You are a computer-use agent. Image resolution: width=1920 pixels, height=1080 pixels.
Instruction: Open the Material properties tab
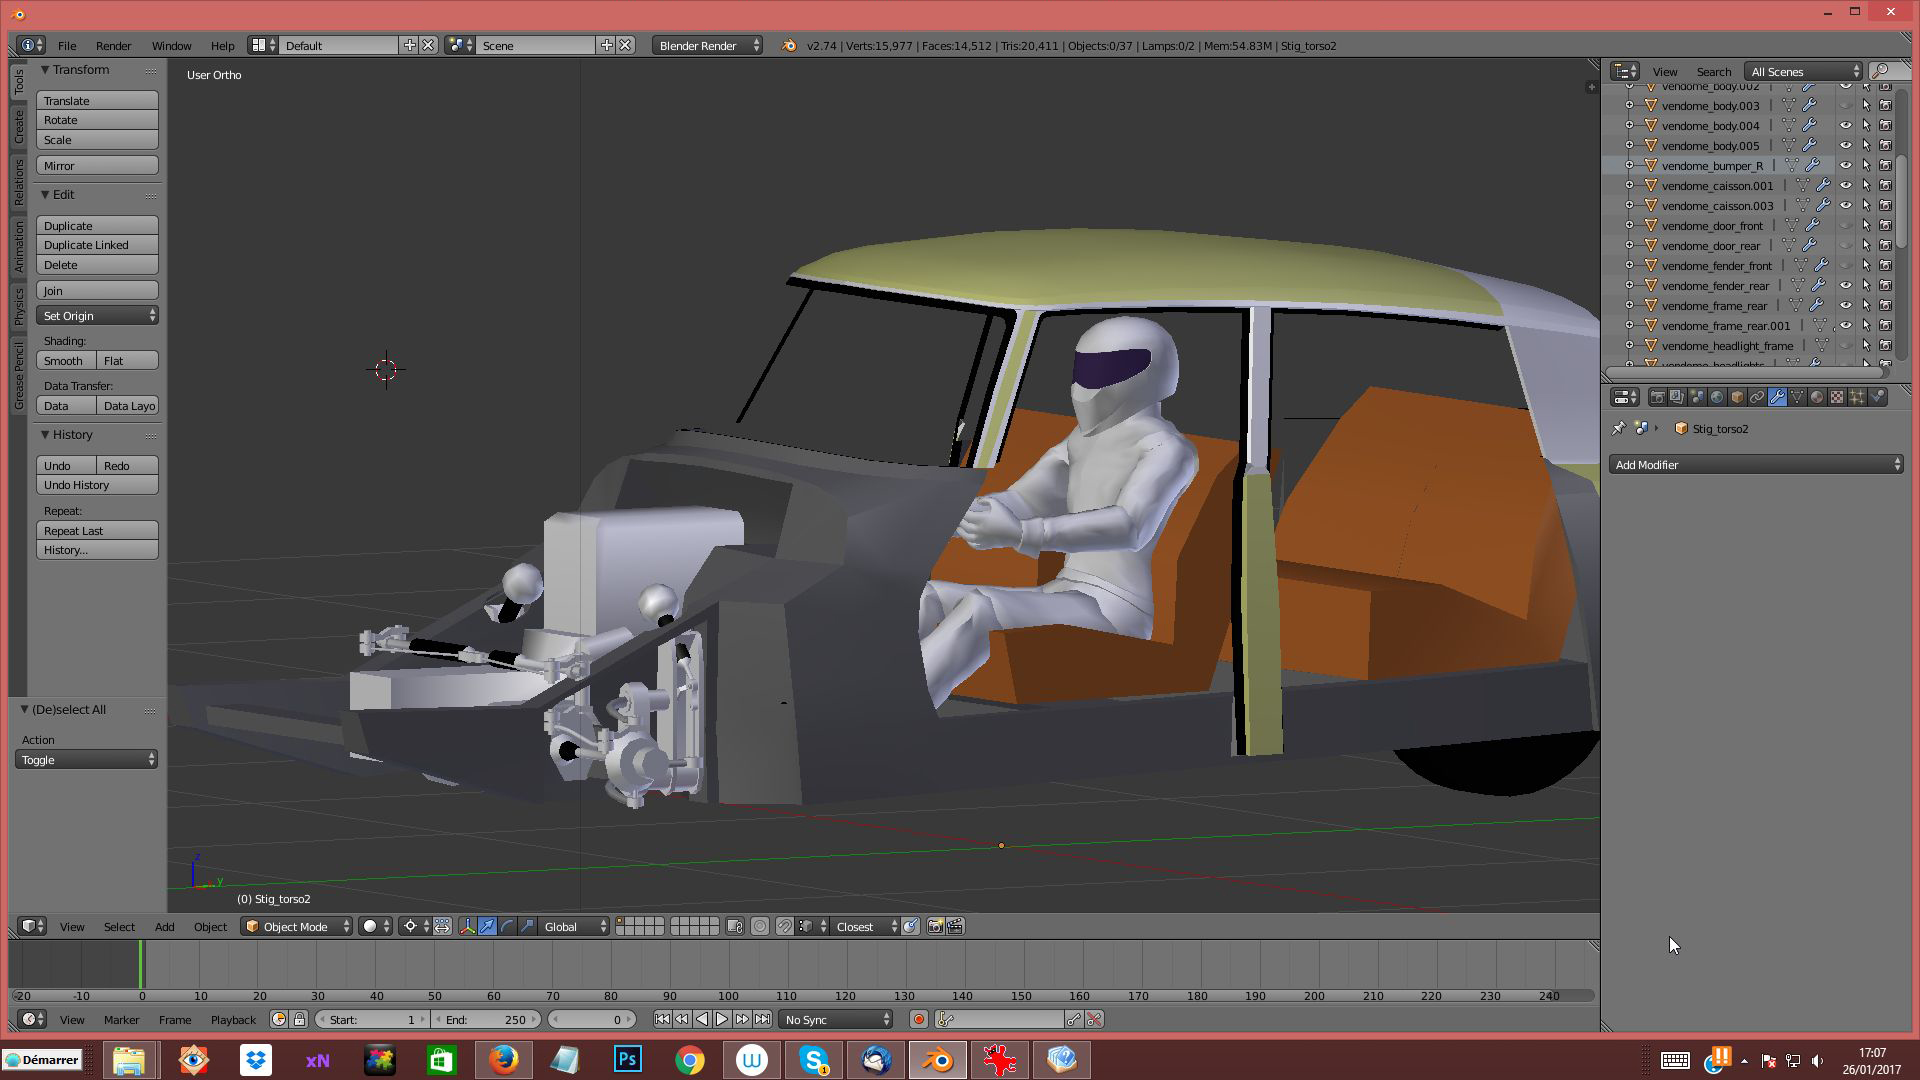1817,397
